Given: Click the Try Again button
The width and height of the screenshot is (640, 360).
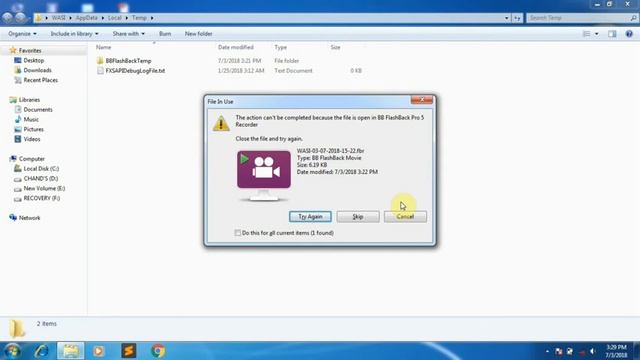Looking at the screenshot, I should tap(310, 217).
